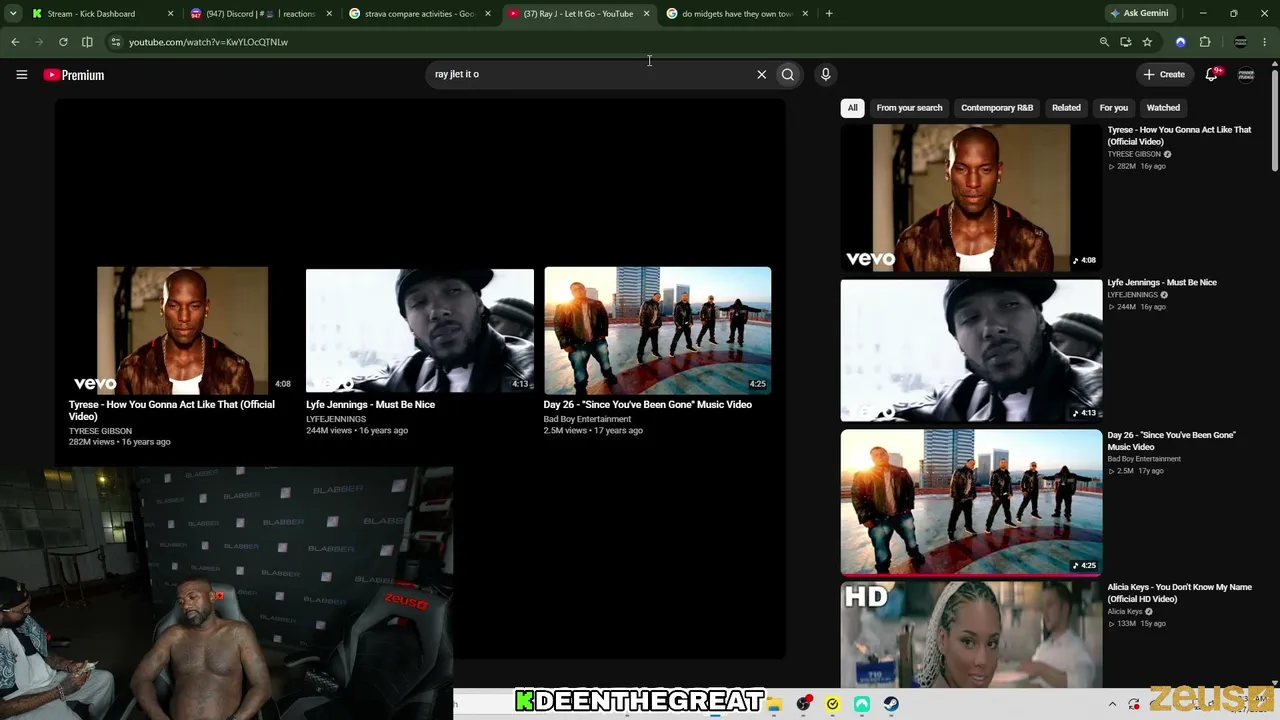Open the YouTube hamburger guide menu
Image resolution: width=1280 pixels, height=720 pixels.
tap(21, 74)
